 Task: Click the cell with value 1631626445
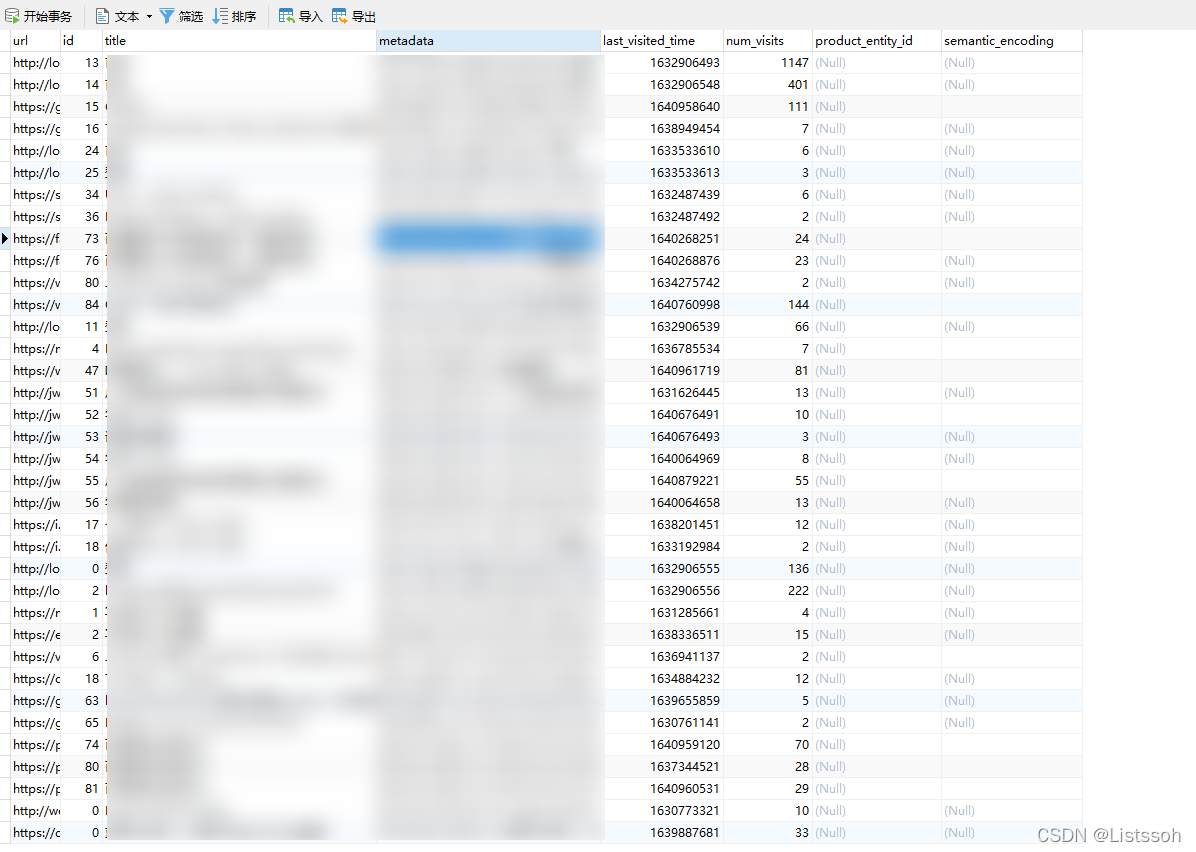coord(662,393)
